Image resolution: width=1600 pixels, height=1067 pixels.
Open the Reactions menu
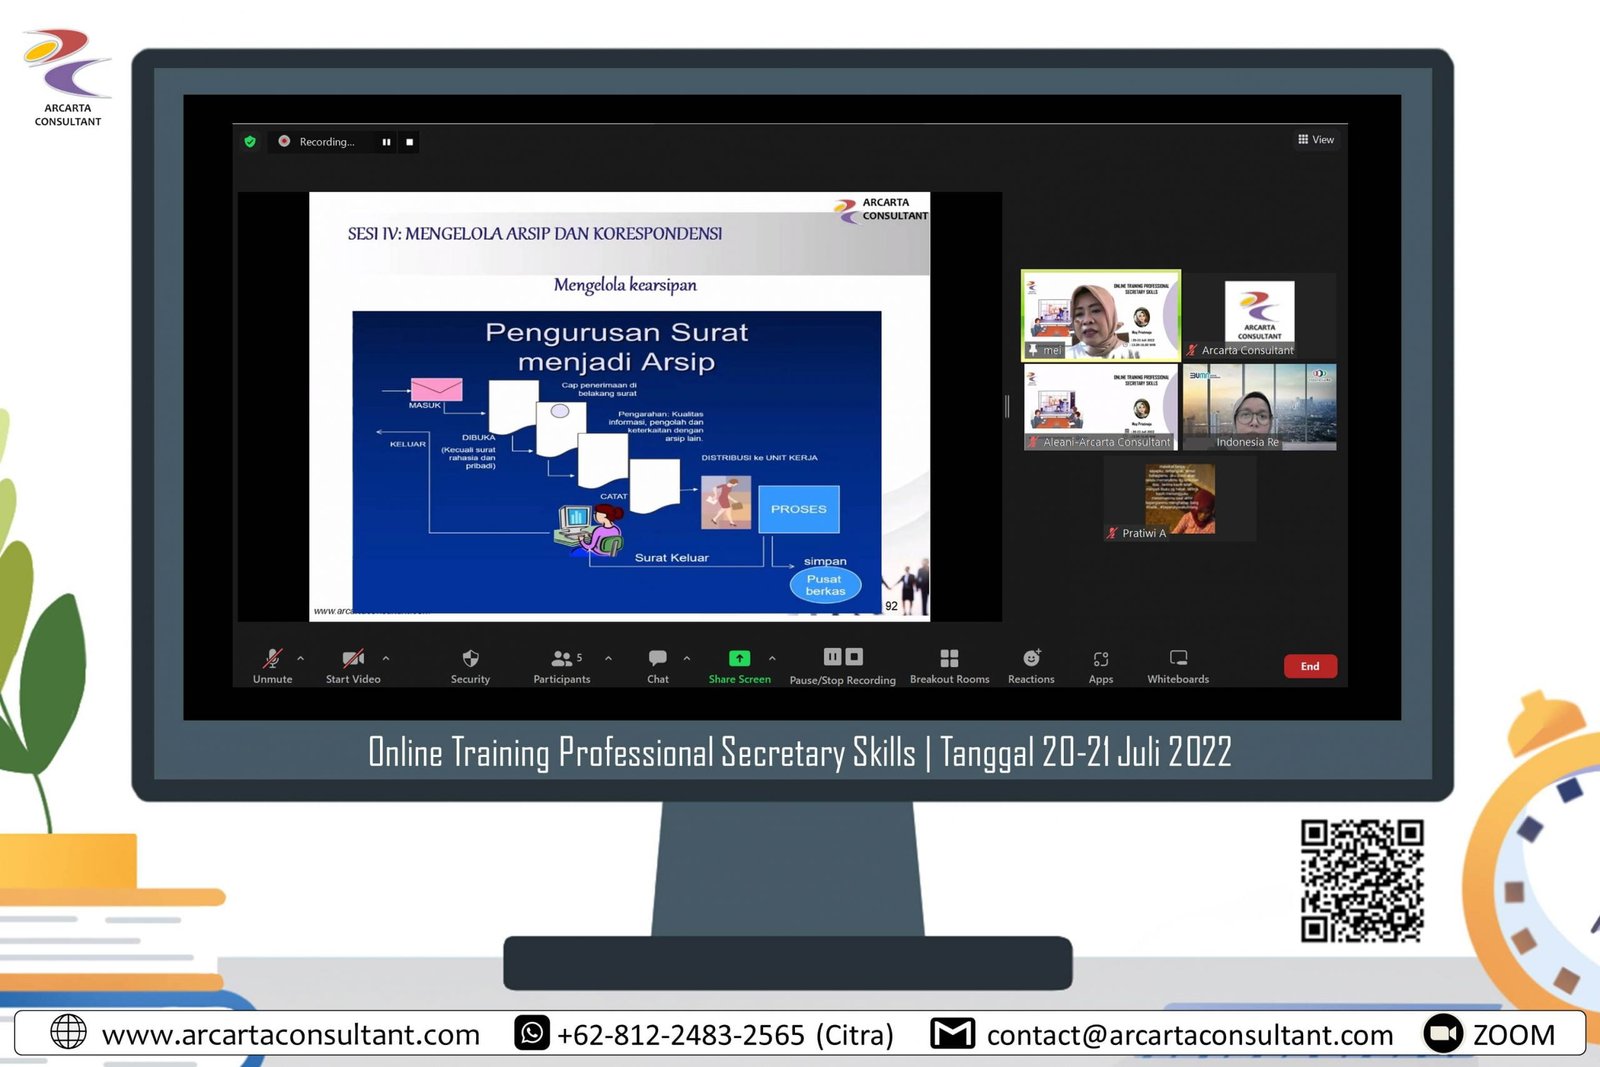coord(1031,658)
